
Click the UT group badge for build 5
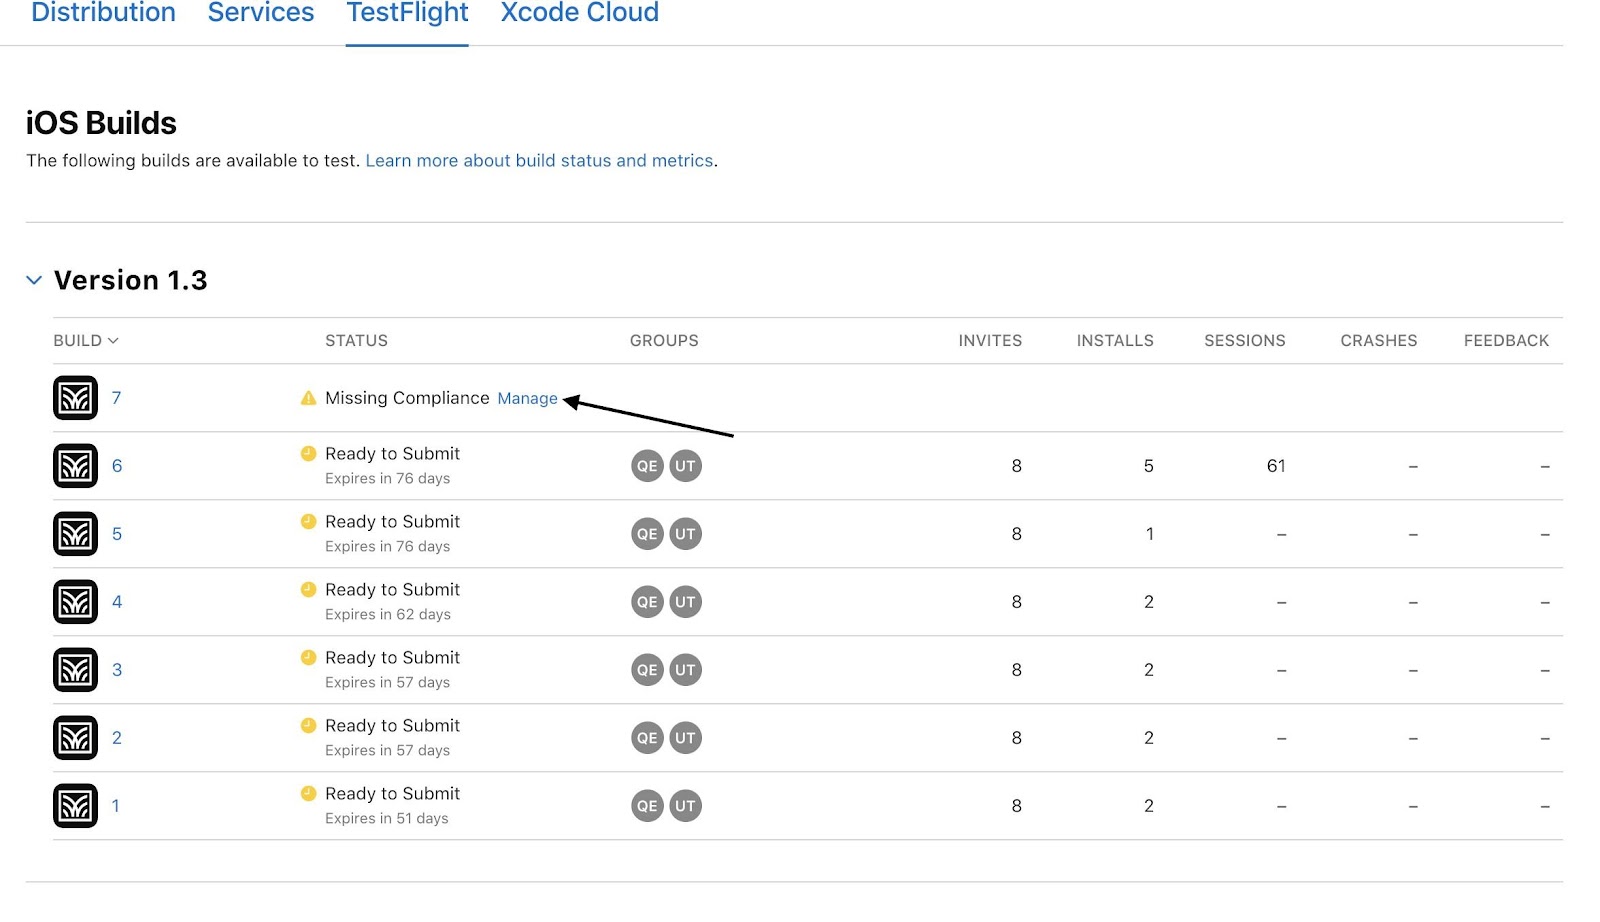pos(685,534)
